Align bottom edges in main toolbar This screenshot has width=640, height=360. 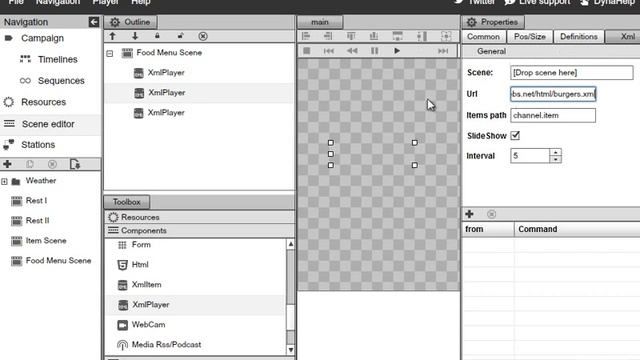pyautogui.click(x=373, y=36)
